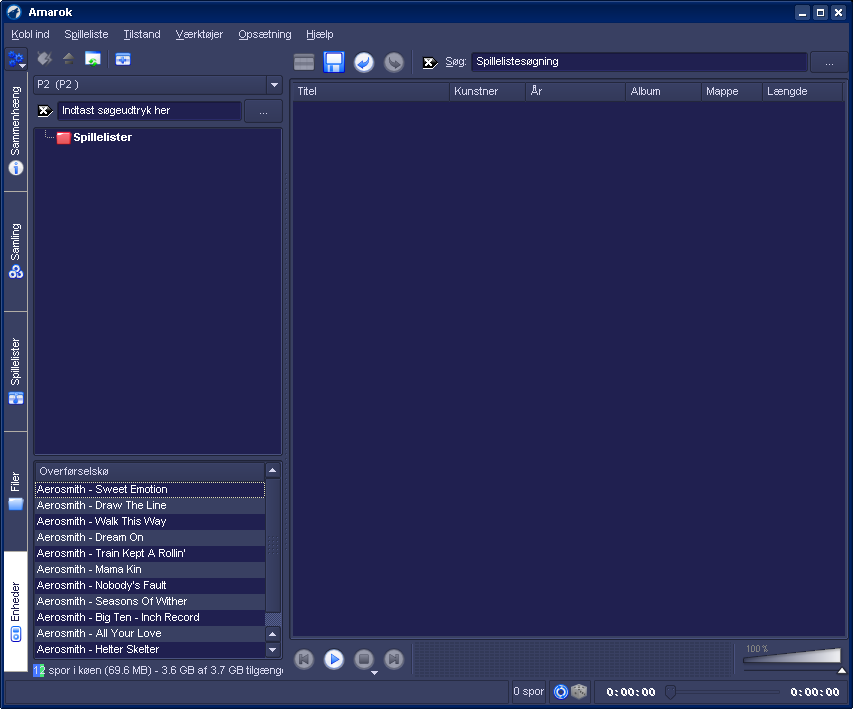Switch to the Sammenhæng sidebar tab
This screenshot has width=853, height=709.
point(16,131)
